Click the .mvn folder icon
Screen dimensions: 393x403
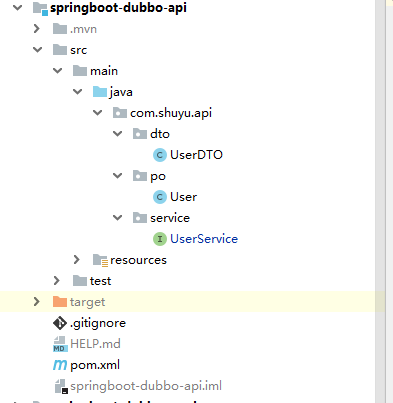click(60, 29)
